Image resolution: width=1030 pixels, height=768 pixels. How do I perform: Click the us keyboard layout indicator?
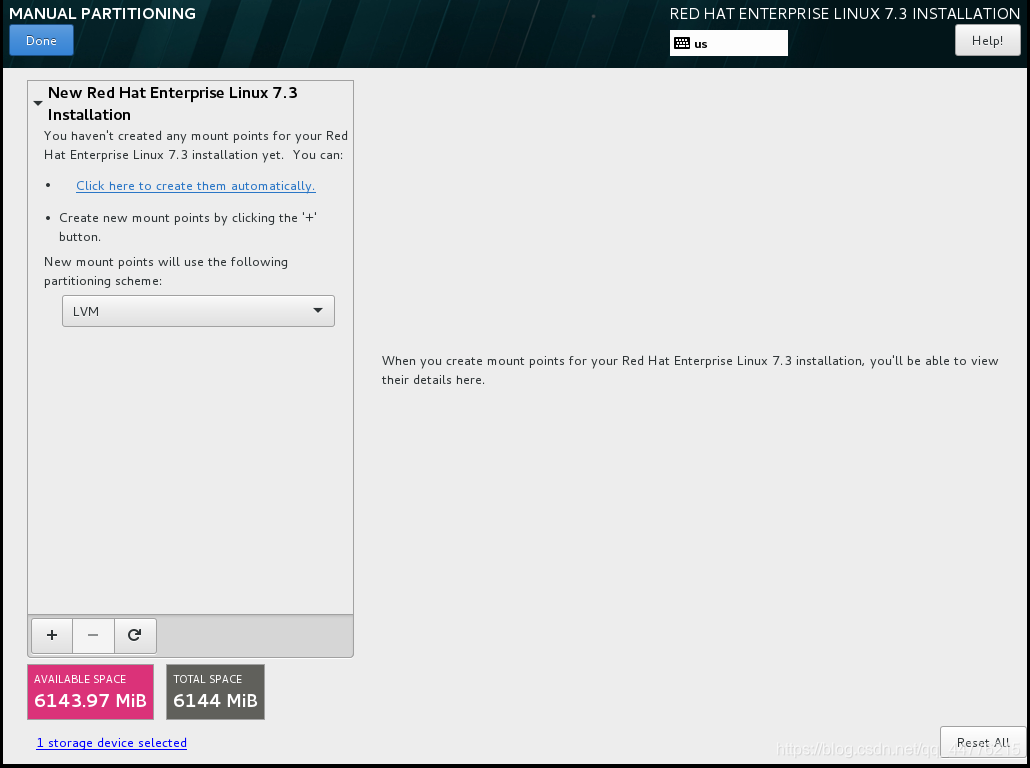(x=728, y=43)
